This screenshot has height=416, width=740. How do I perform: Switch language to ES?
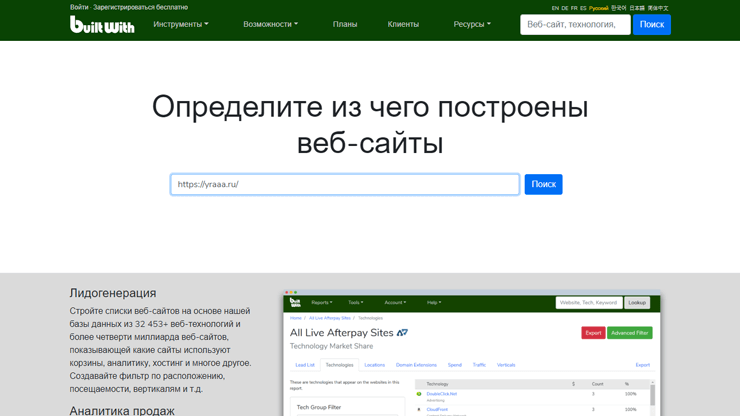click(x=583, y=8)
